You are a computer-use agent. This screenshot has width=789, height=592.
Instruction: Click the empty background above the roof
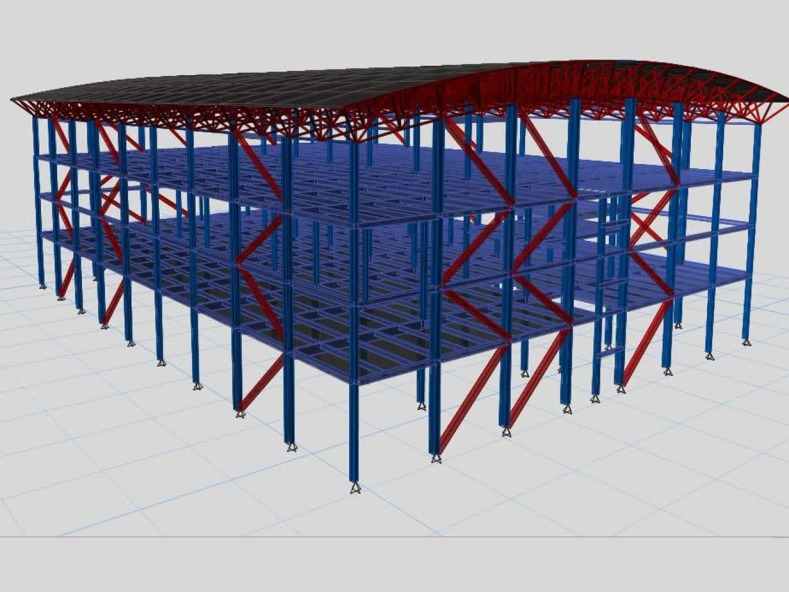pyautogui.click(x=400, y=30)
